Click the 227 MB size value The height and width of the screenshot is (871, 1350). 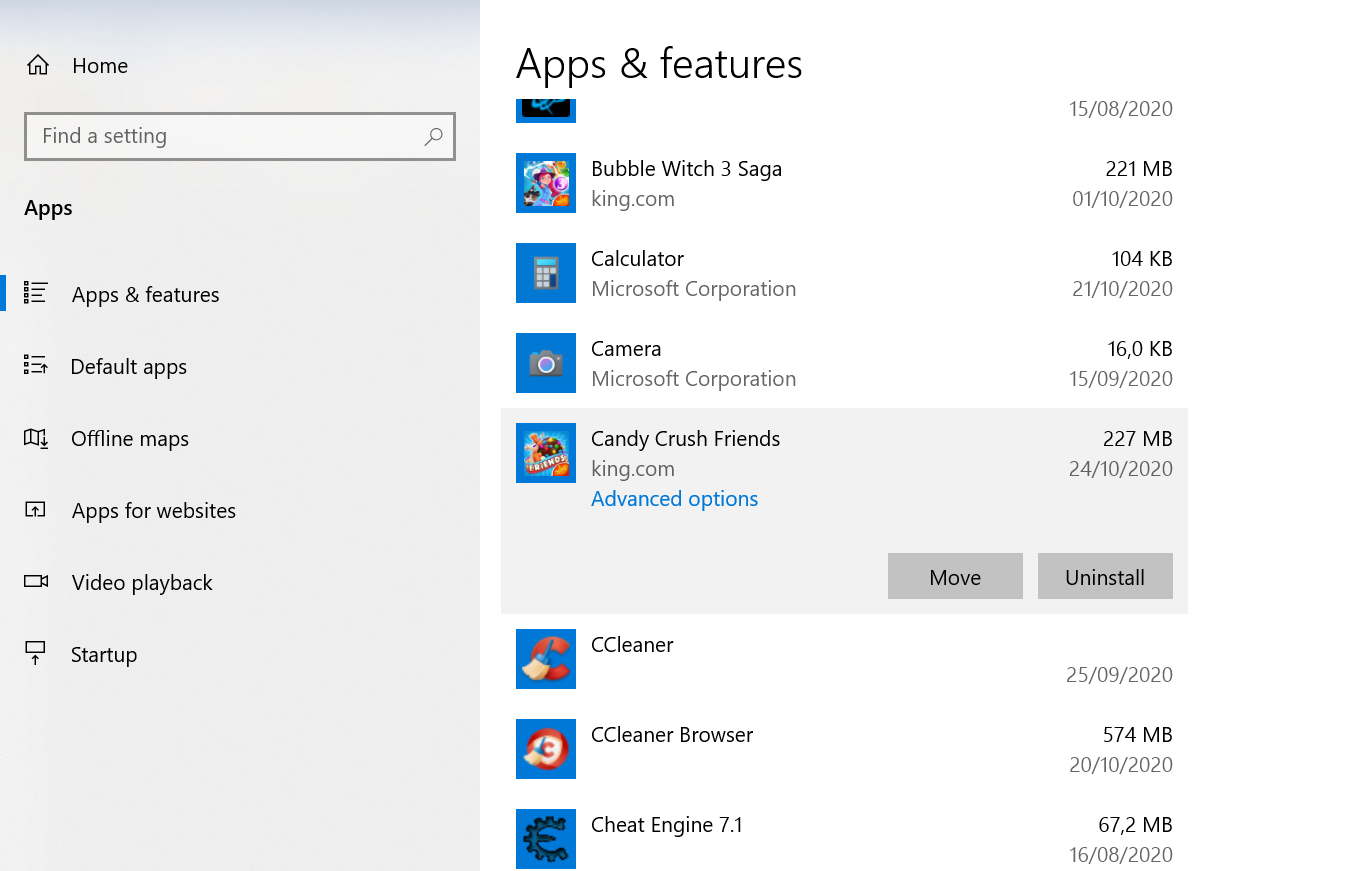click(x=1138, y=438)
